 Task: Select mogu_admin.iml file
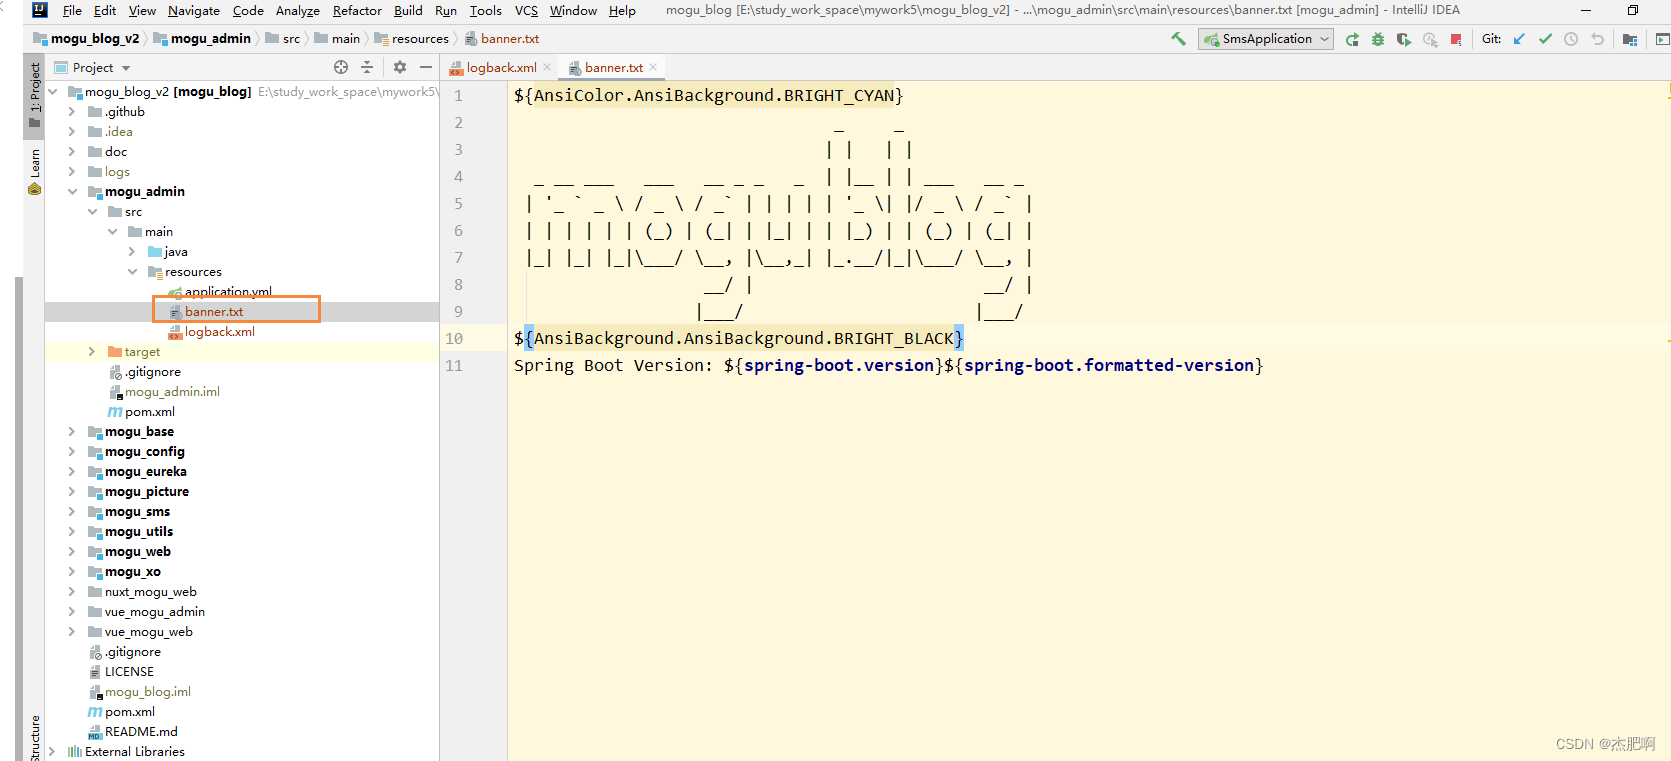pyautogui.click(x=171, y=391)
